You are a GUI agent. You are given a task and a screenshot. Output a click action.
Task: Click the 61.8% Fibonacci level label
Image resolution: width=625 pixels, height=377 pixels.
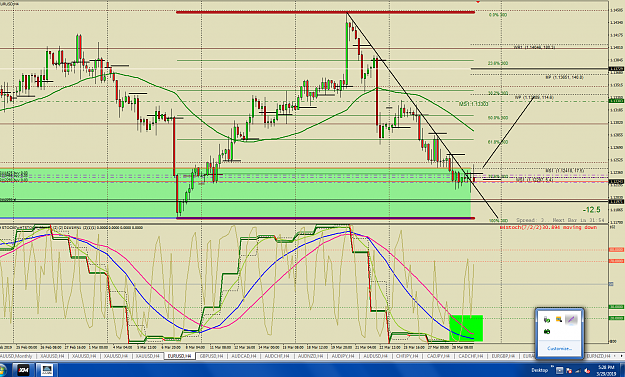[x=498, y=142]
